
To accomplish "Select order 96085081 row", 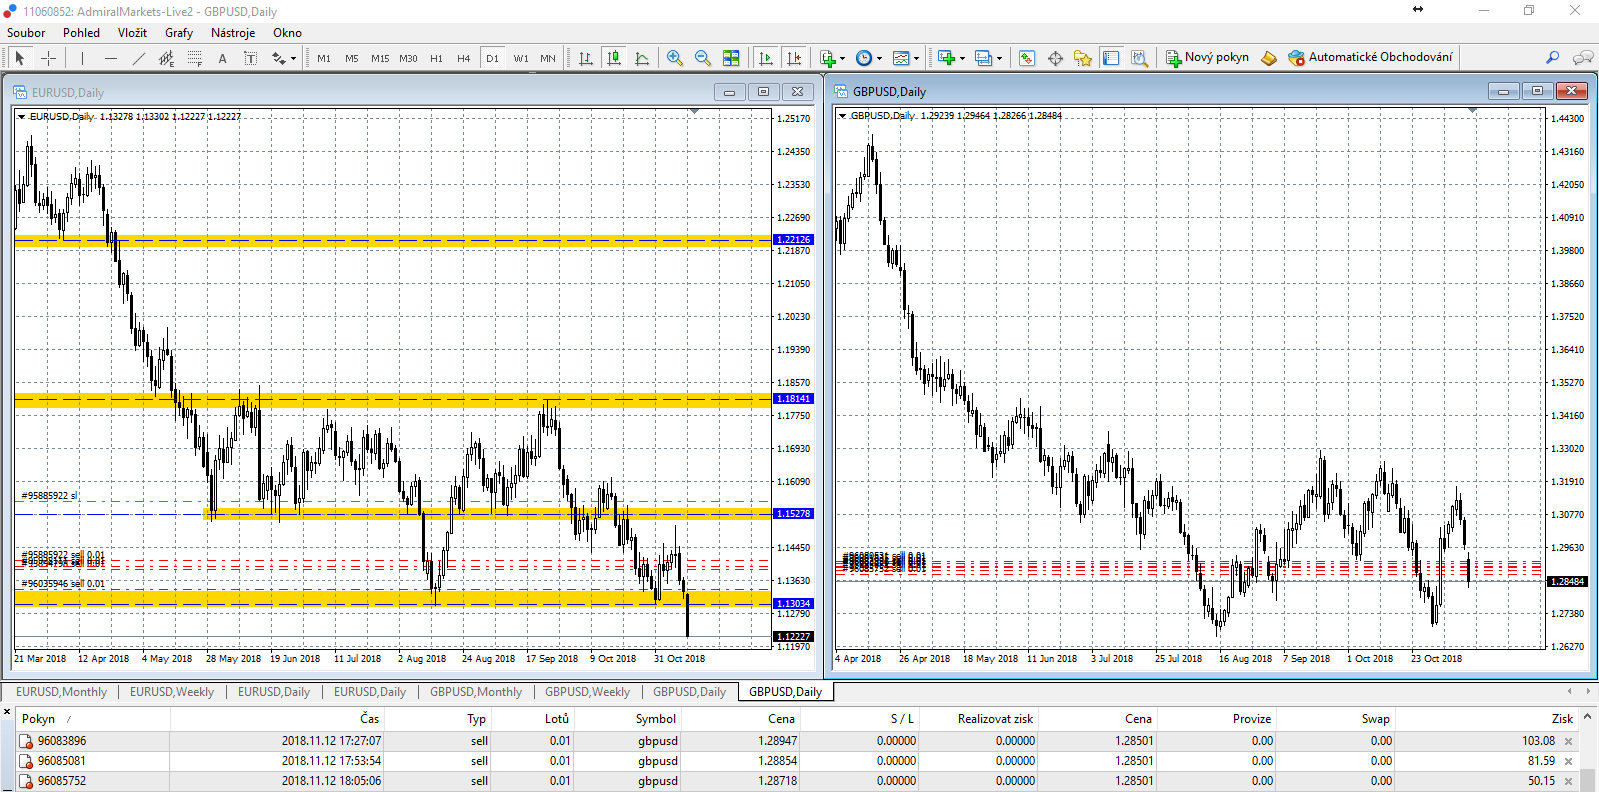I will coord(797,761).
